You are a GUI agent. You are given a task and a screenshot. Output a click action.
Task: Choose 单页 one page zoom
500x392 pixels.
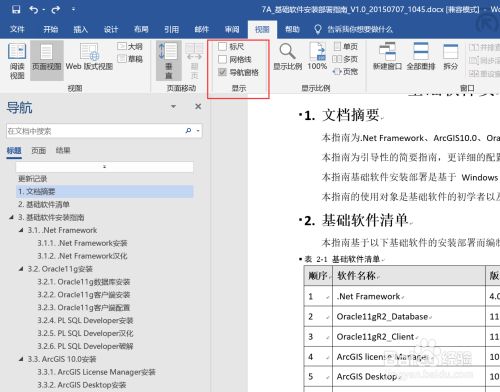click(x=346, y=46)
